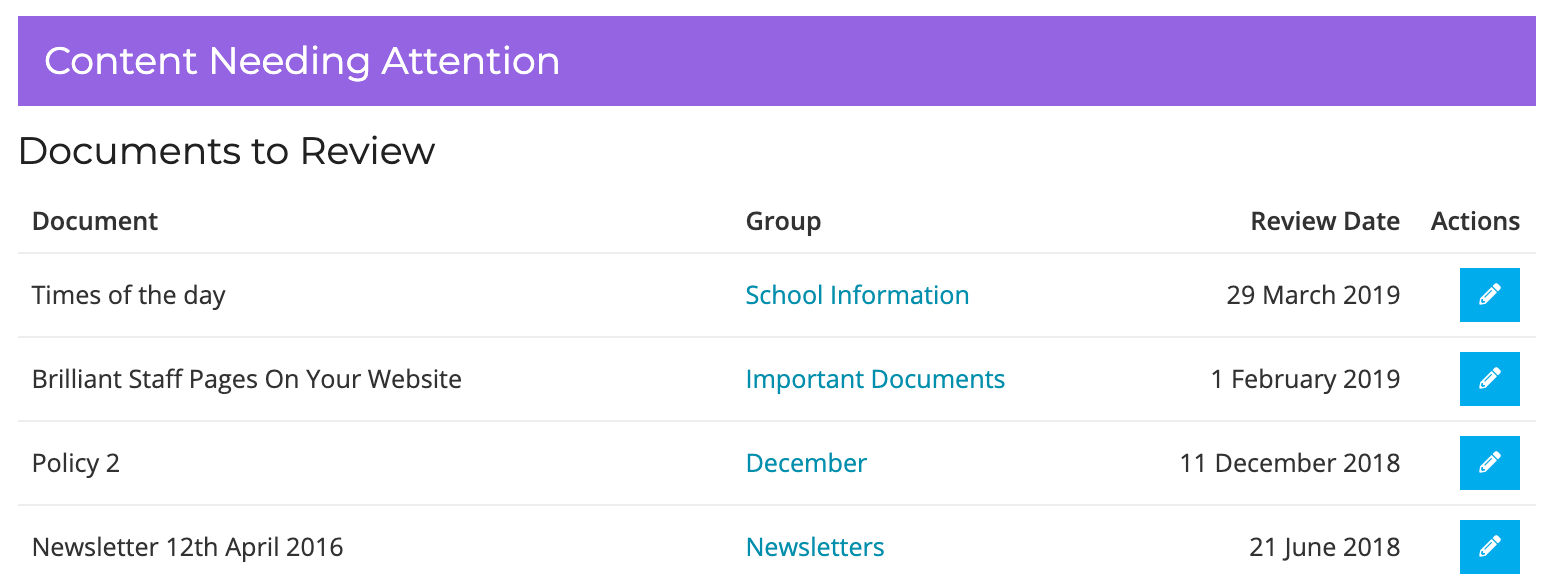Click Brilliant Staff Pages On Your Website title
The height and width of the screenshot is (588, 1550).
coord(247,380)
